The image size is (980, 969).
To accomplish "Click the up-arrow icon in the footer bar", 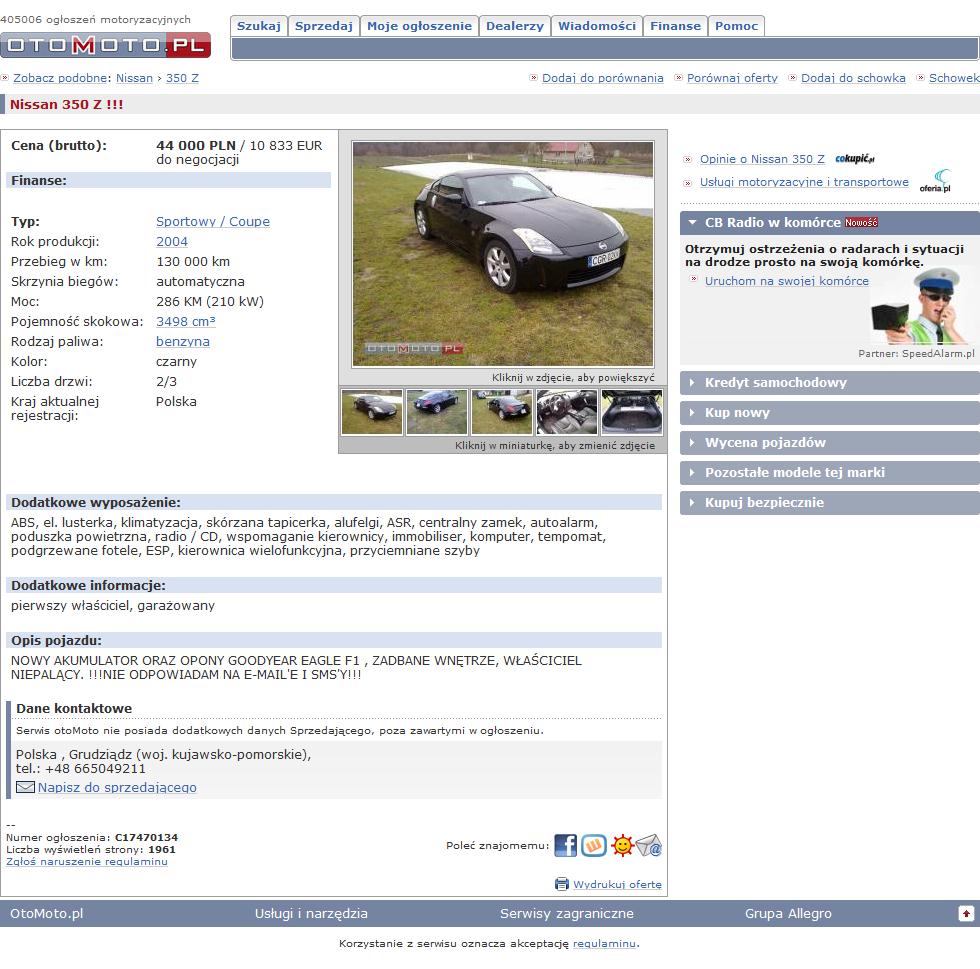I will click(x=966, y=913).
